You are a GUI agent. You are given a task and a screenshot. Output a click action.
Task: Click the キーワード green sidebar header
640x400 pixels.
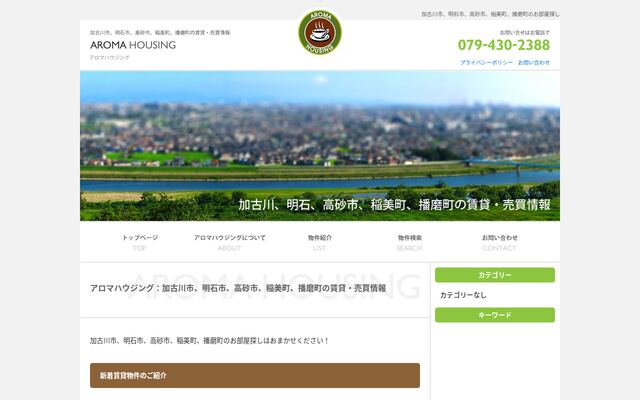(495, 315)
